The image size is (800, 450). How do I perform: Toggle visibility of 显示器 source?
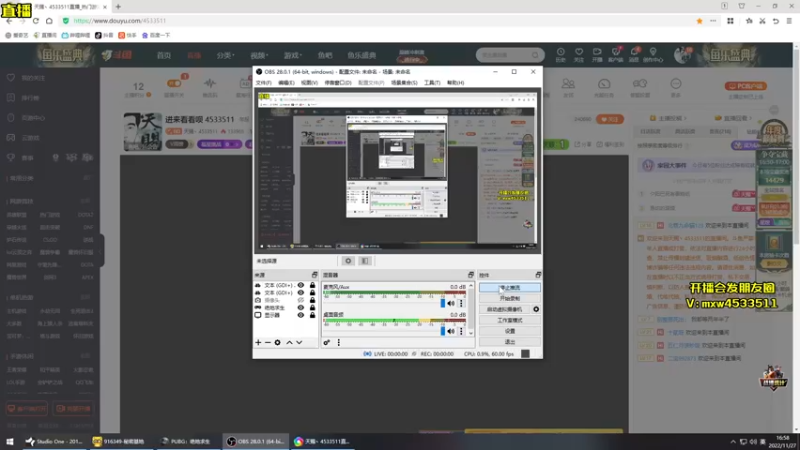pos(301,315)
